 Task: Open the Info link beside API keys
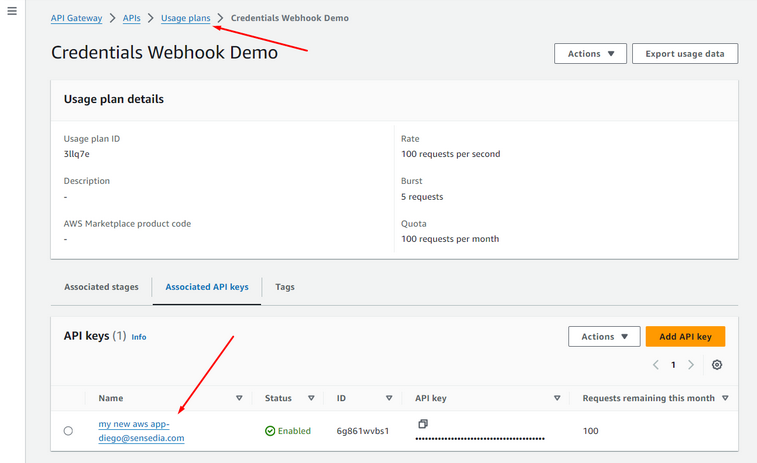[139, 338]
